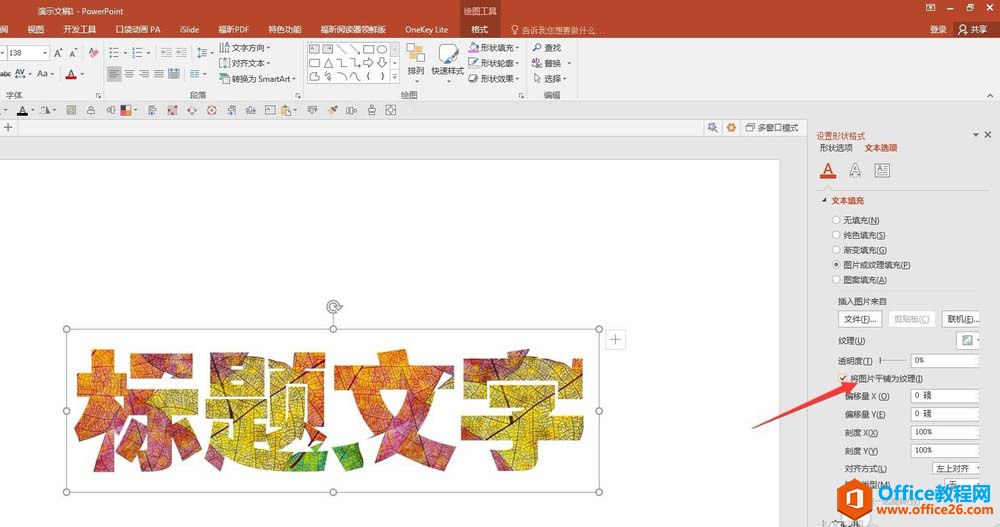
Task: Click the Share (共享) button
Action: (972, 30)
